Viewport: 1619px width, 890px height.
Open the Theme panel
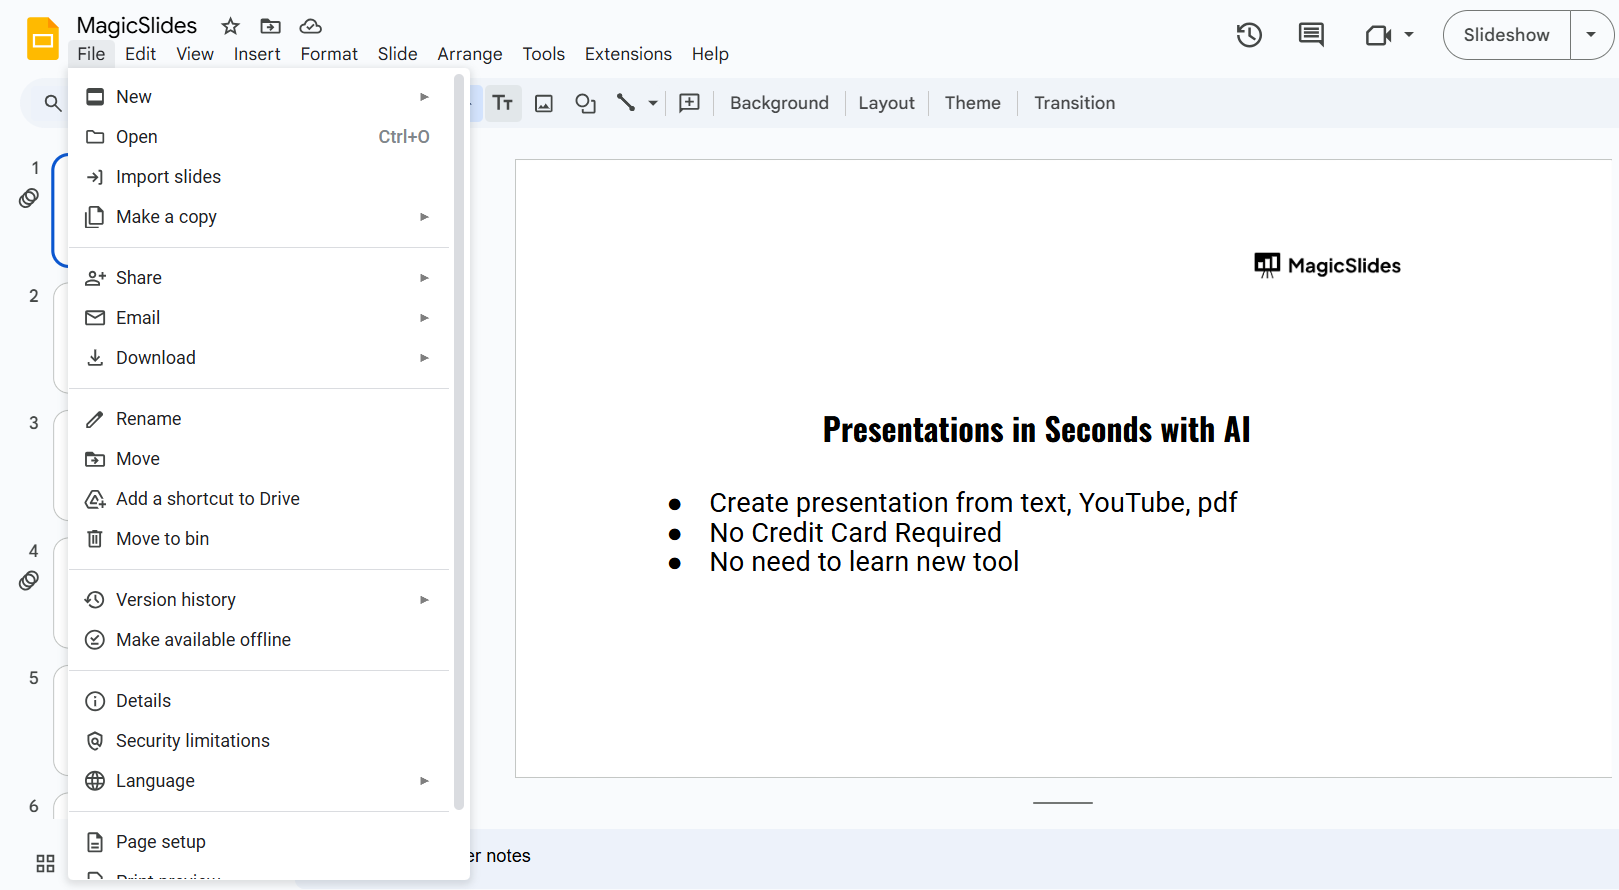pos(973,103)
